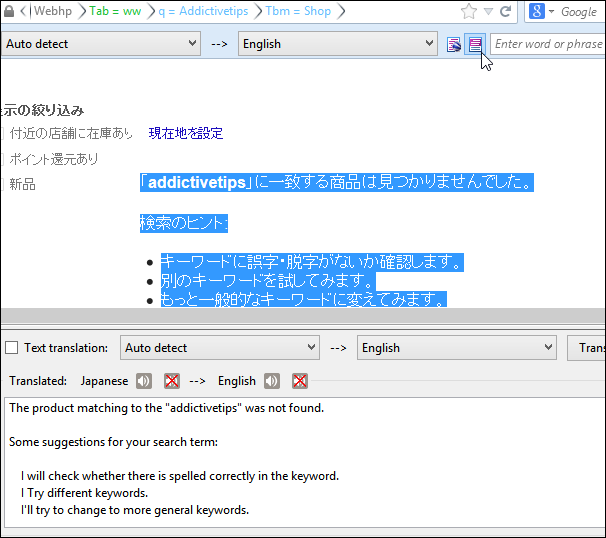Image resolution: width=606 pixels, height=538 pixels.
Task: Click the 現在地を設定 link
Action: click(x=186, y=133)
